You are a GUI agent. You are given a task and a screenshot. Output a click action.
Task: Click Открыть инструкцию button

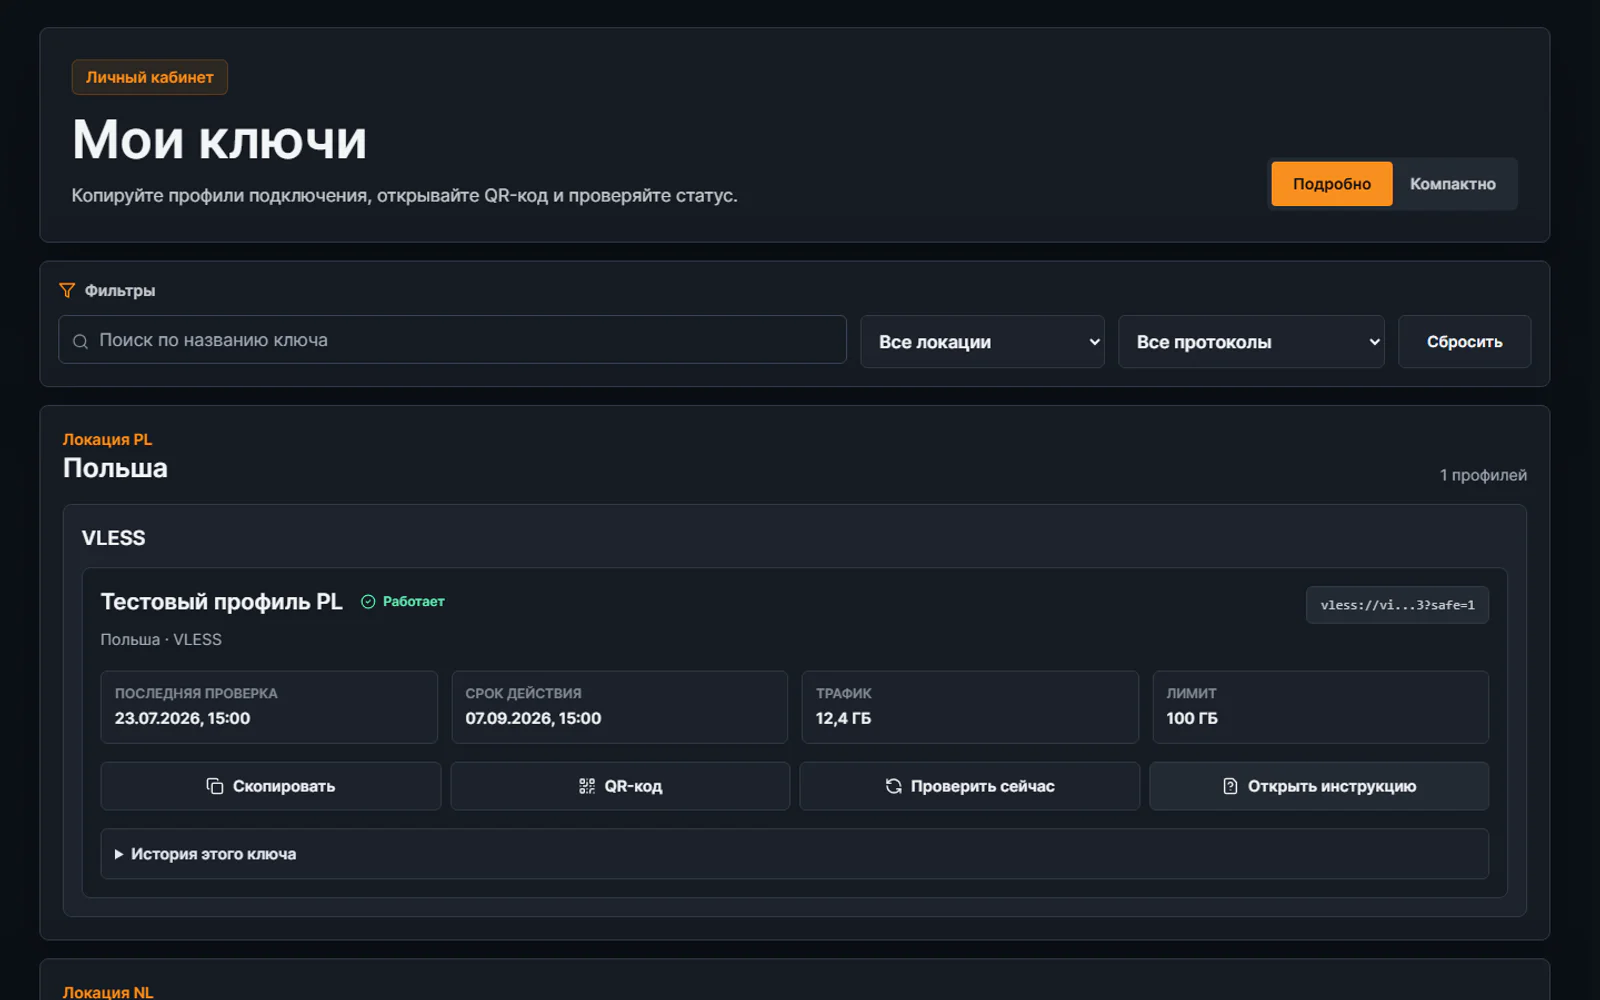click(x=1319, y=786)
